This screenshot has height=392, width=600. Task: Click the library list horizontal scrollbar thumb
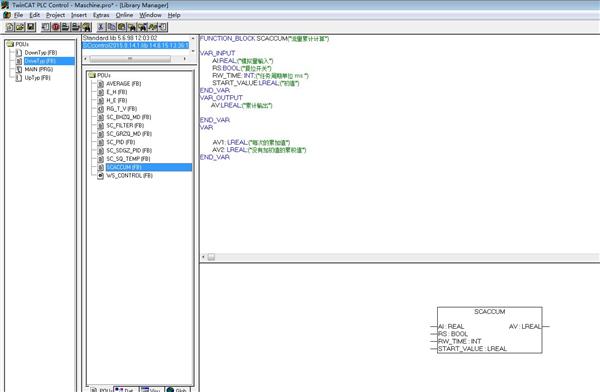tap(130, 59)
